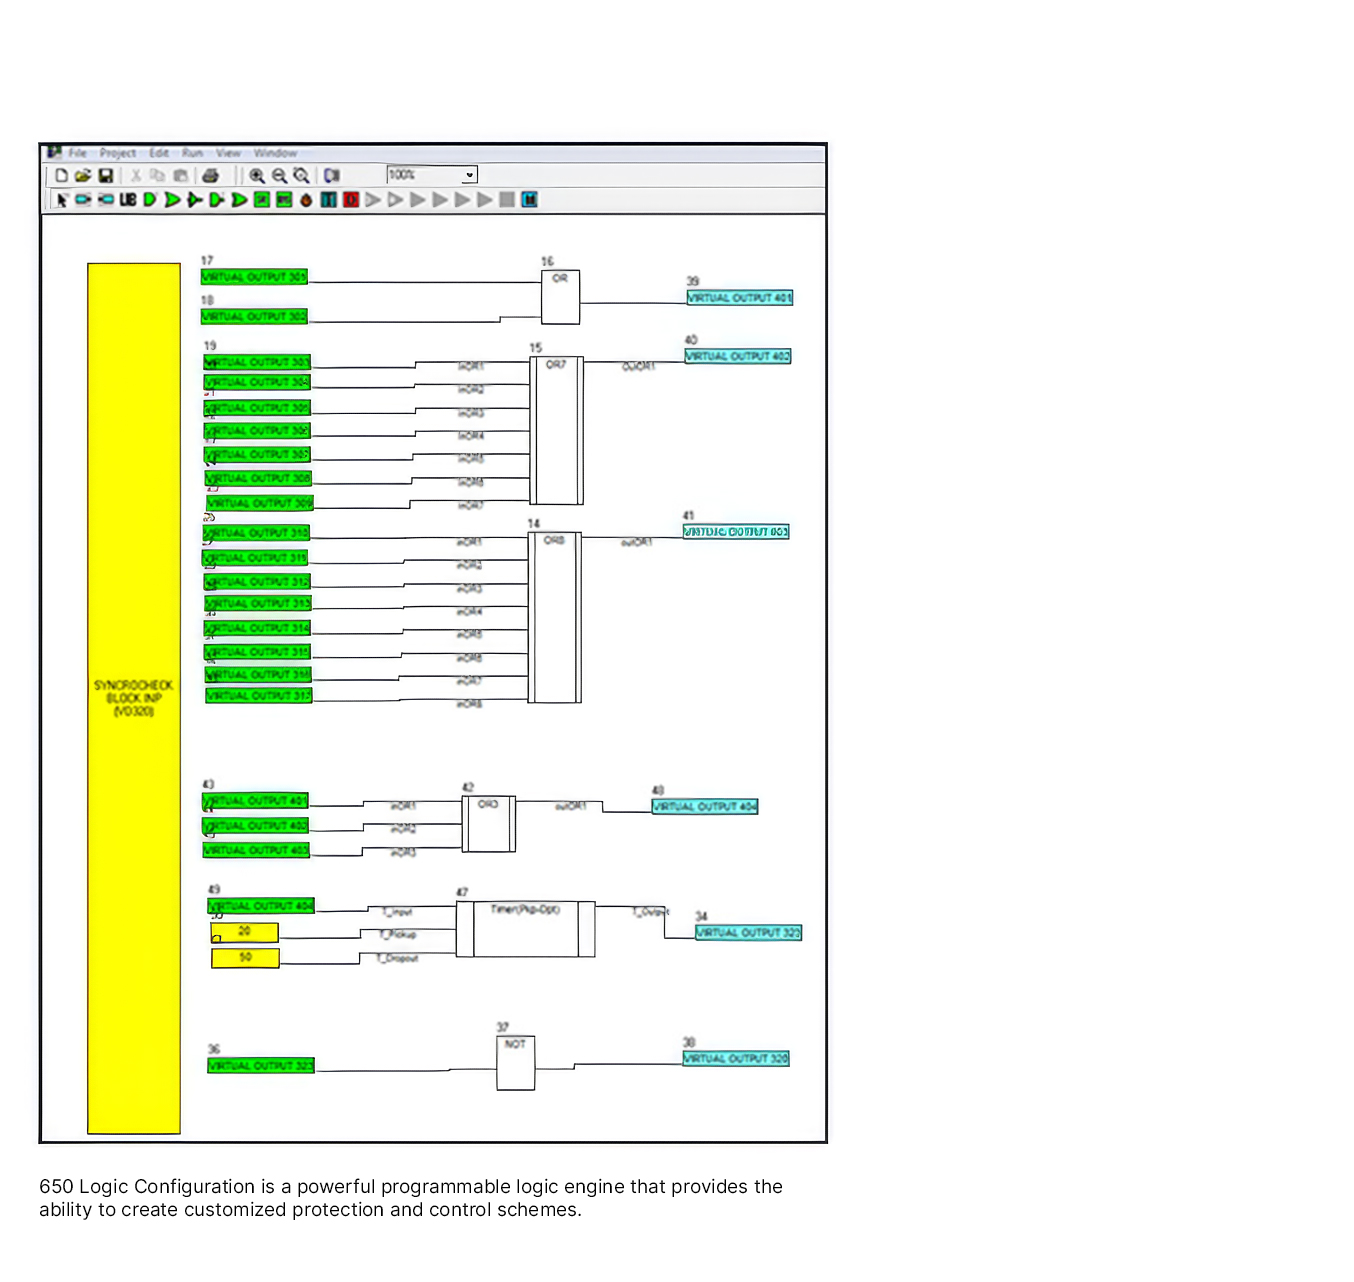The width and height of the screenshot is (1354, 1282).
Task: Select the green VIRTUAL OUTPUT 403 input
Action: (256, 850)
